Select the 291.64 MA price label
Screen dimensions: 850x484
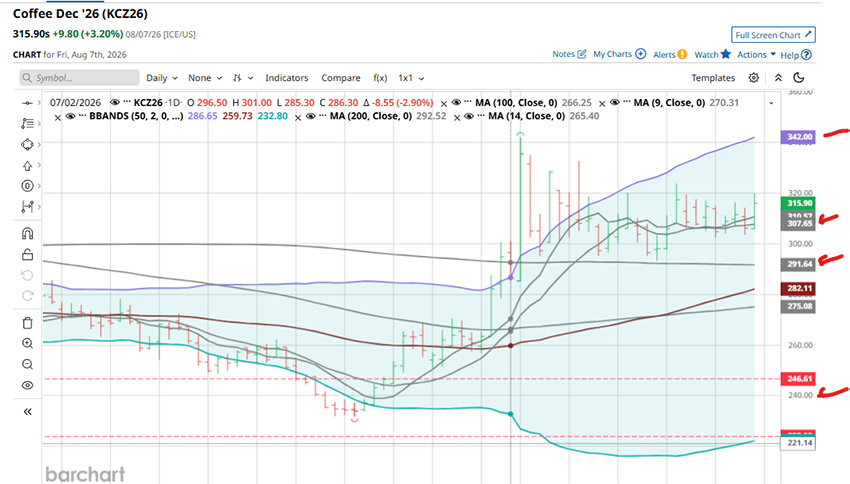click(798, 264)
